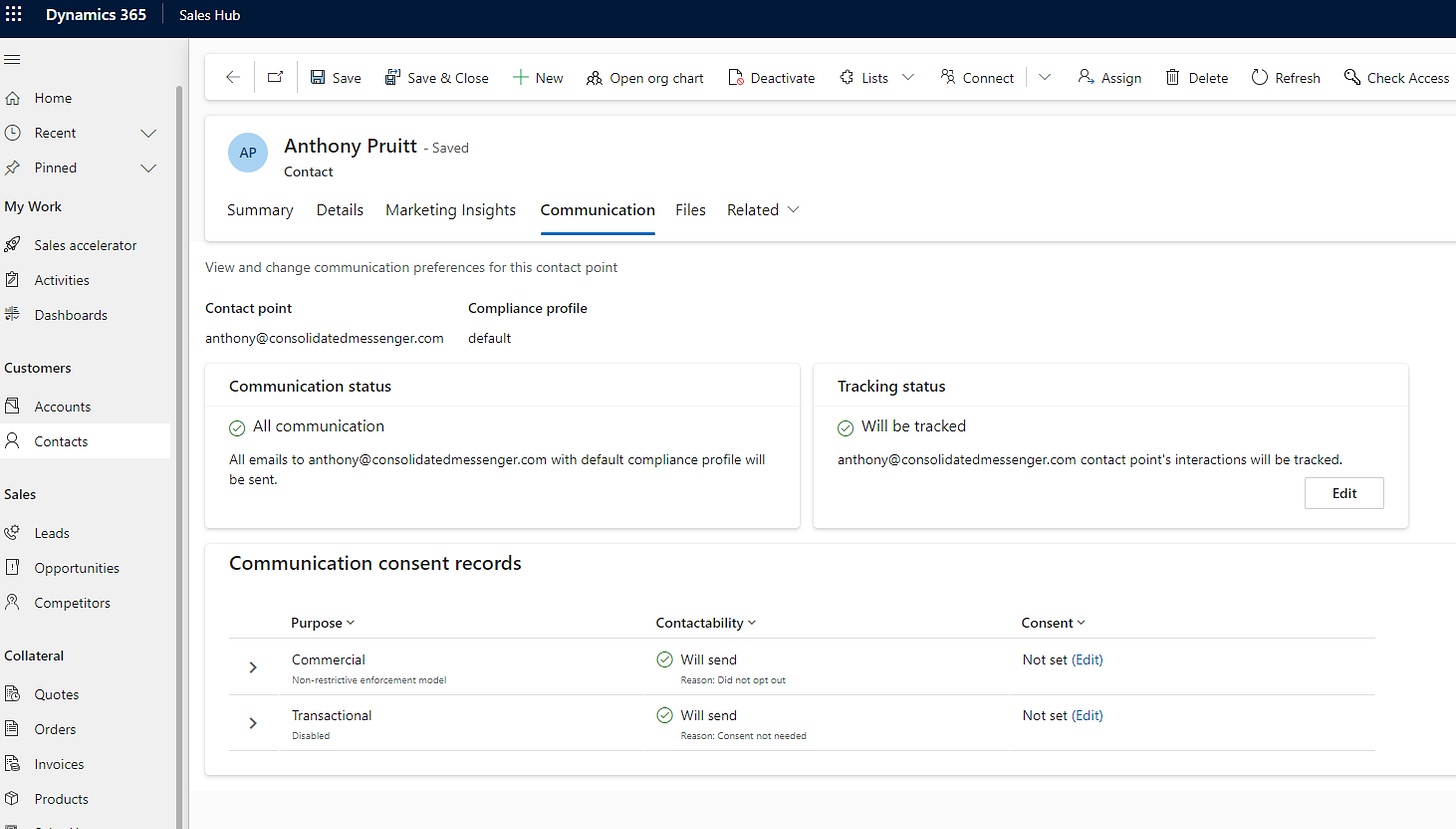Click the AP contact avatar
Screen dimensions: 1456x829
[x=248, y=152]
